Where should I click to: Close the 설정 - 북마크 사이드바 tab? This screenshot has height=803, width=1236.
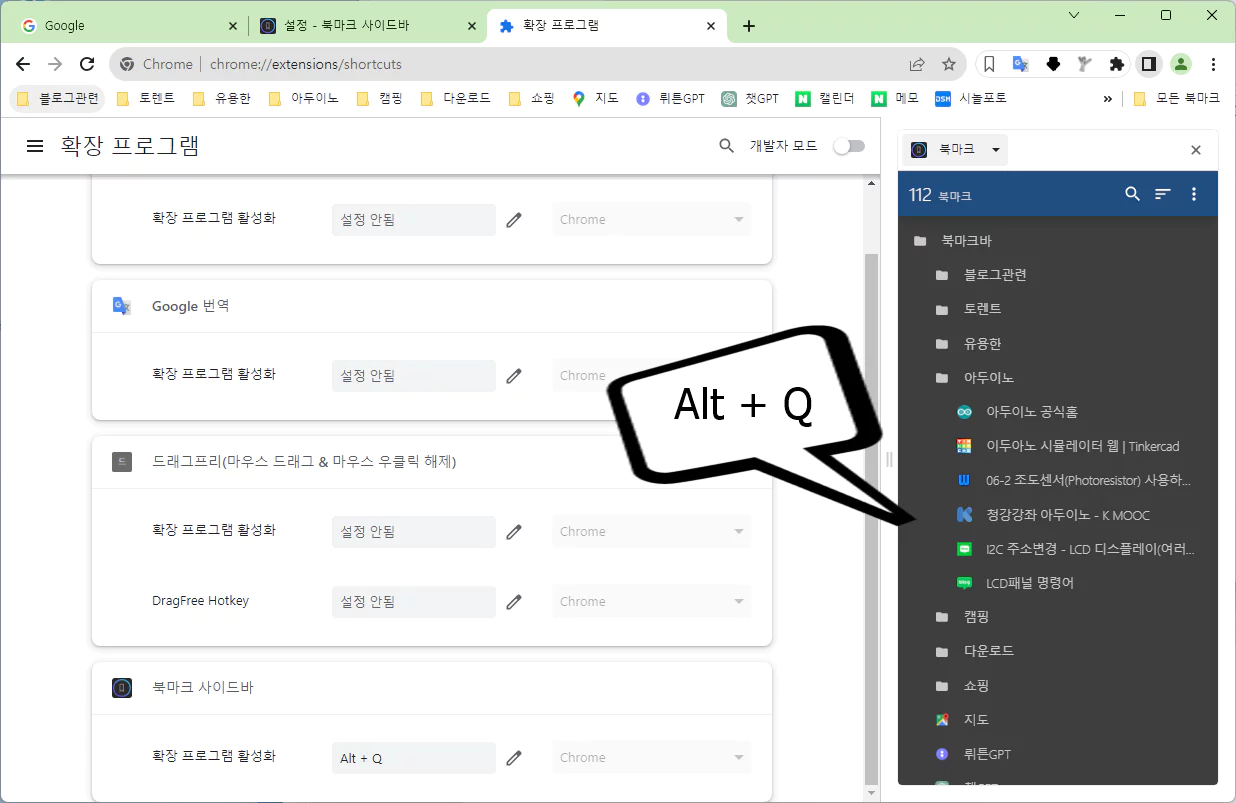472,26
